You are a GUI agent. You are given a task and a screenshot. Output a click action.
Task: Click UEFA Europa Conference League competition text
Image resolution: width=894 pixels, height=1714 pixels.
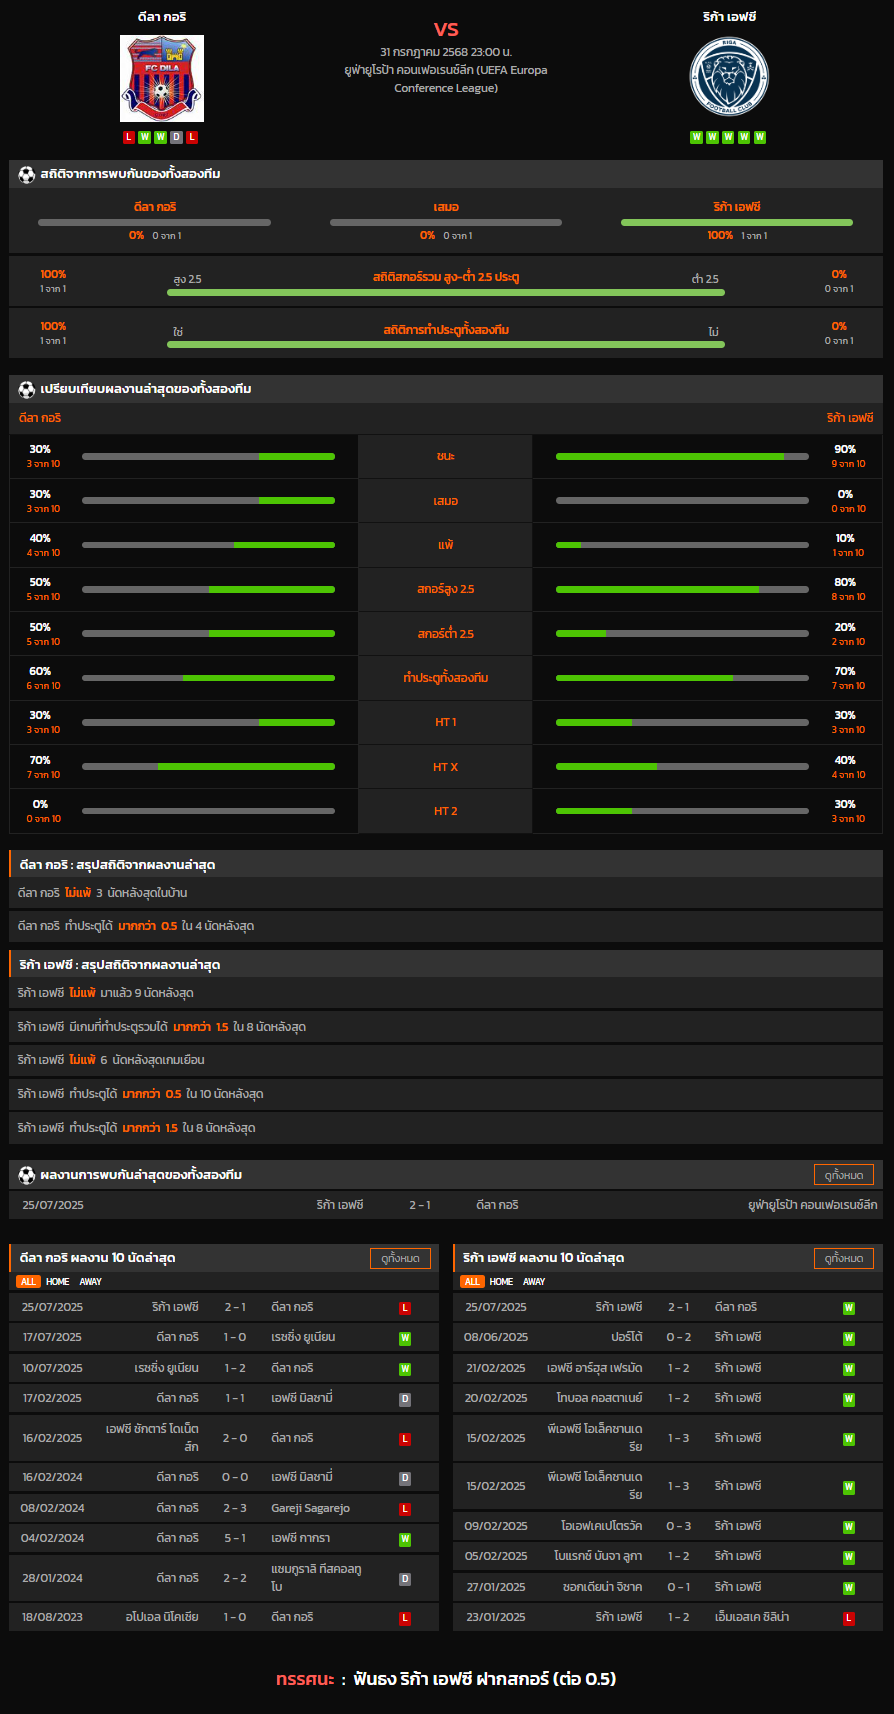(x=446, y=79)
